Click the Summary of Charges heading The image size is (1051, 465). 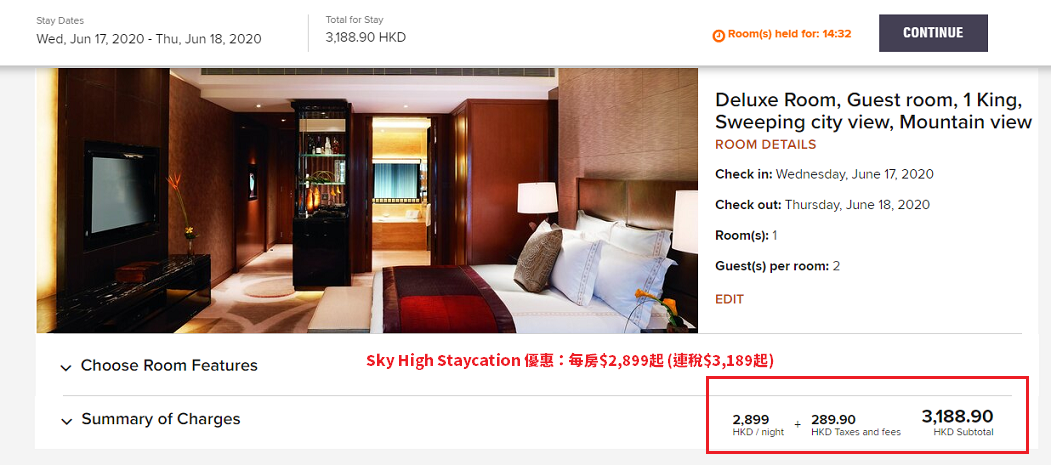pyautogui.click(x=161, y=419)
